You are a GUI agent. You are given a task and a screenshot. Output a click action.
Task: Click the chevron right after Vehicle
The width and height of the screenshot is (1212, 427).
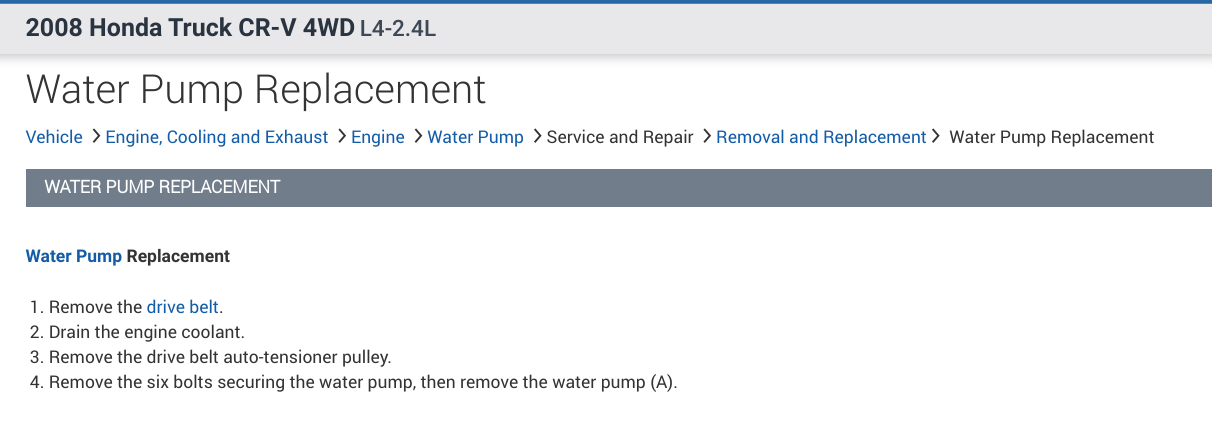(x=95, y=136)
